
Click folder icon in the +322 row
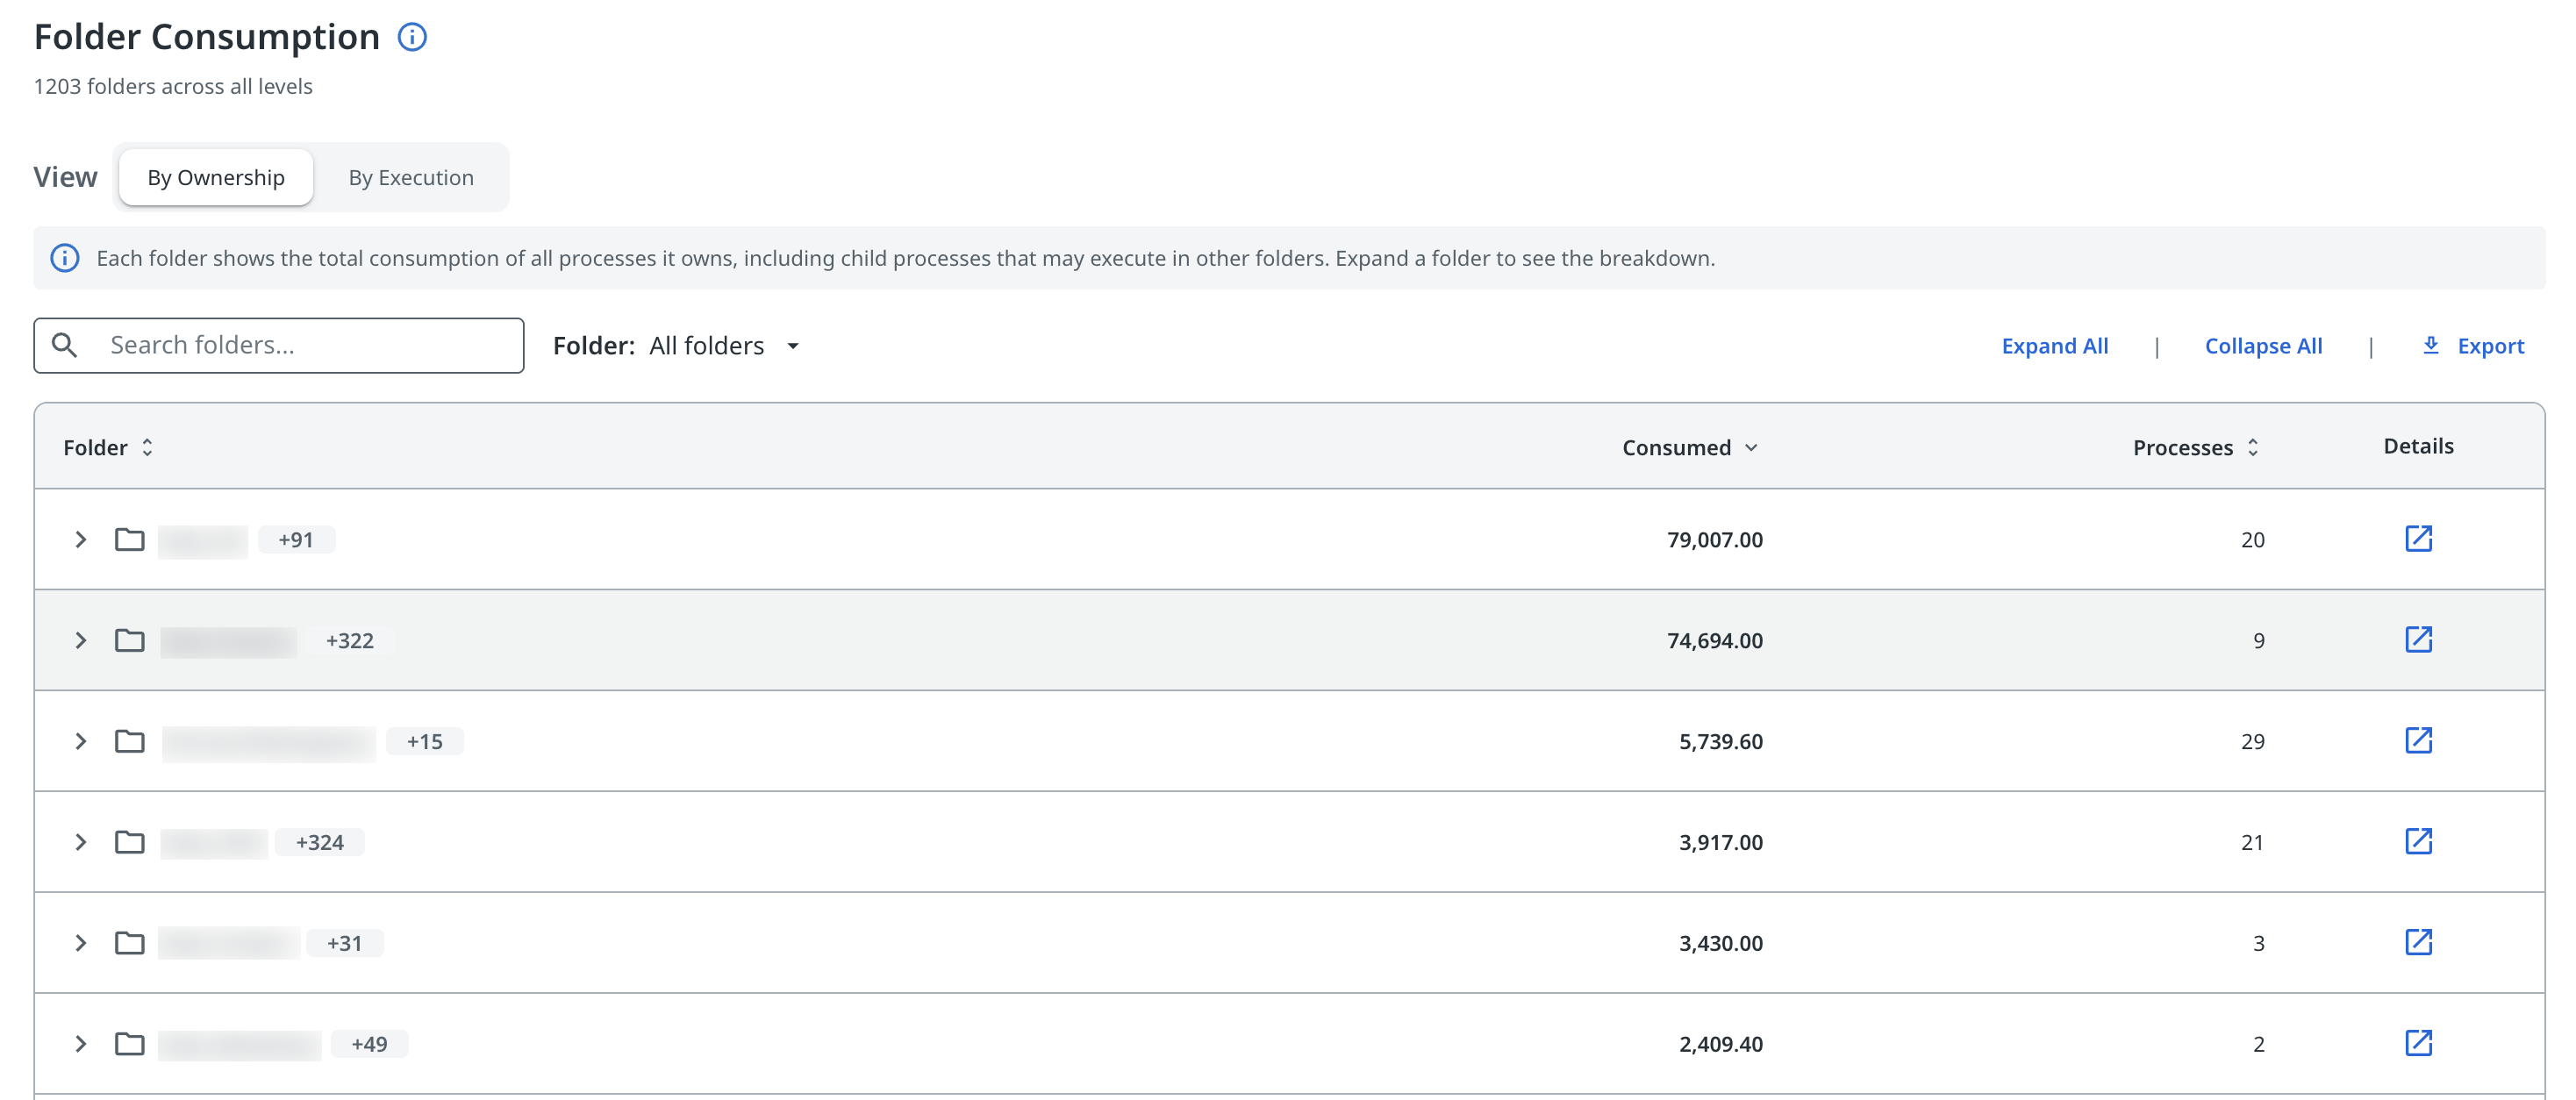130,641
